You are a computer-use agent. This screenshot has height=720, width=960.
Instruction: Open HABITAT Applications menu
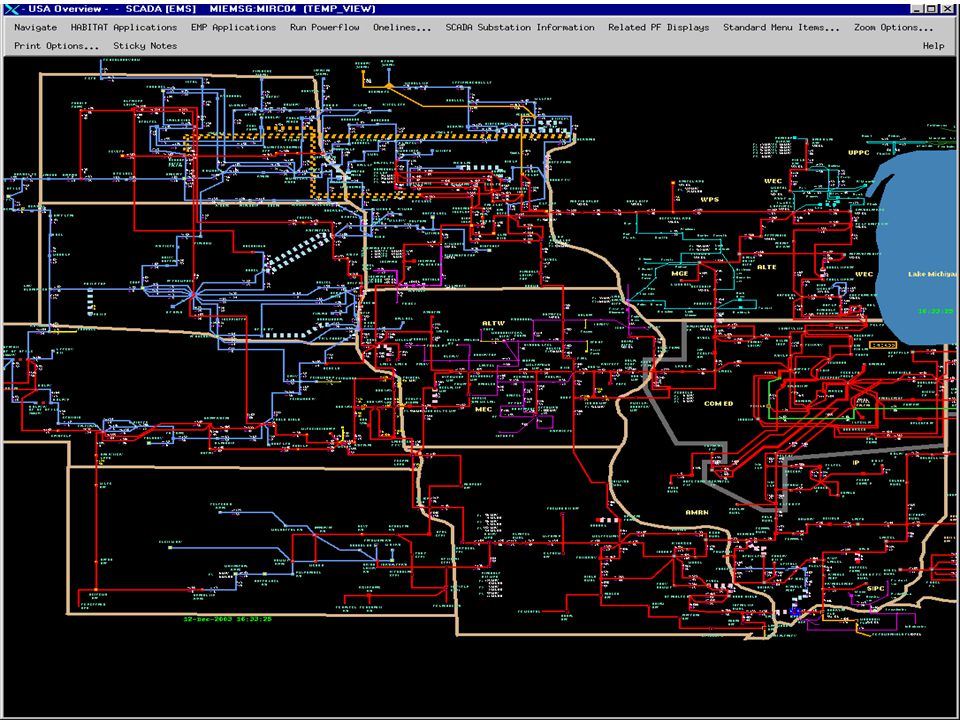[x=124, y=28]
